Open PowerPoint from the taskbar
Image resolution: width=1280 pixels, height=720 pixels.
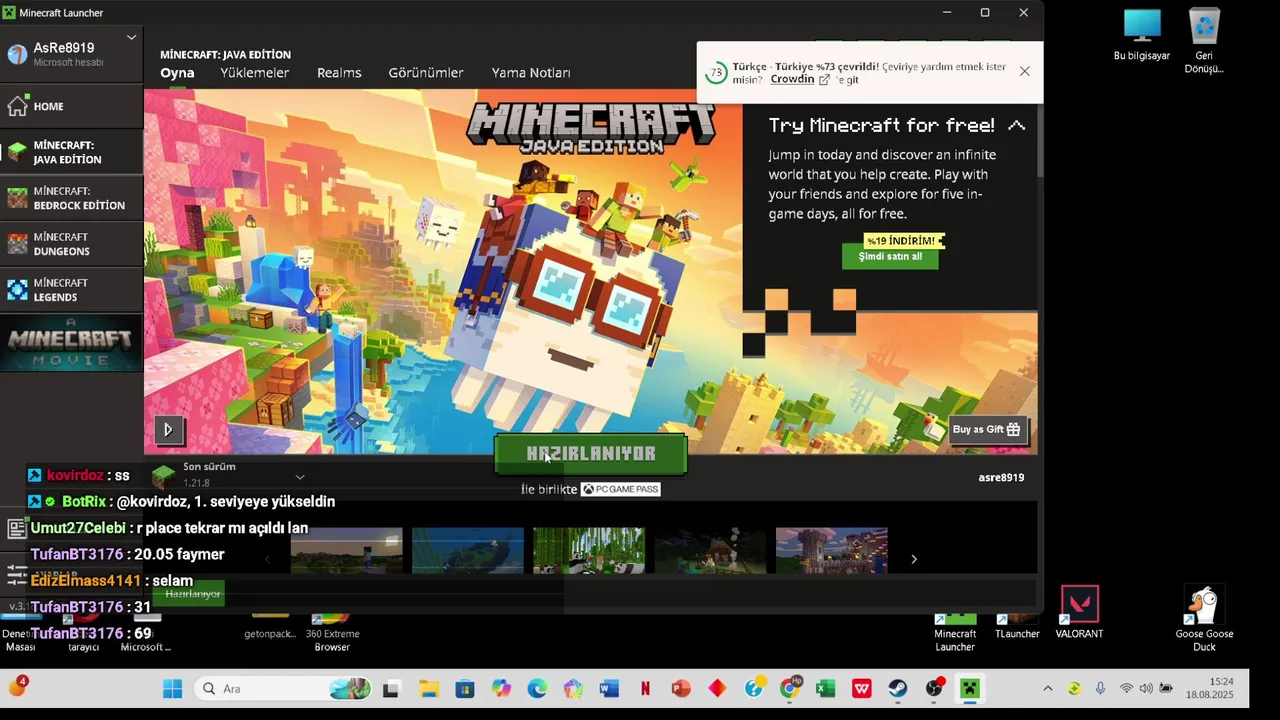click(x=681, y=688)
